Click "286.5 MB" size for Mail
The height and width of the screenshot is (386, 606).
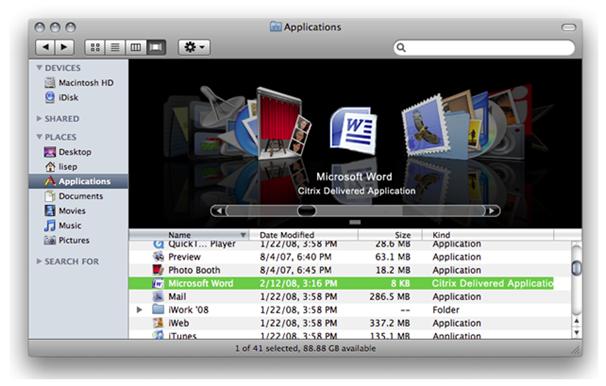pos(390,296)
